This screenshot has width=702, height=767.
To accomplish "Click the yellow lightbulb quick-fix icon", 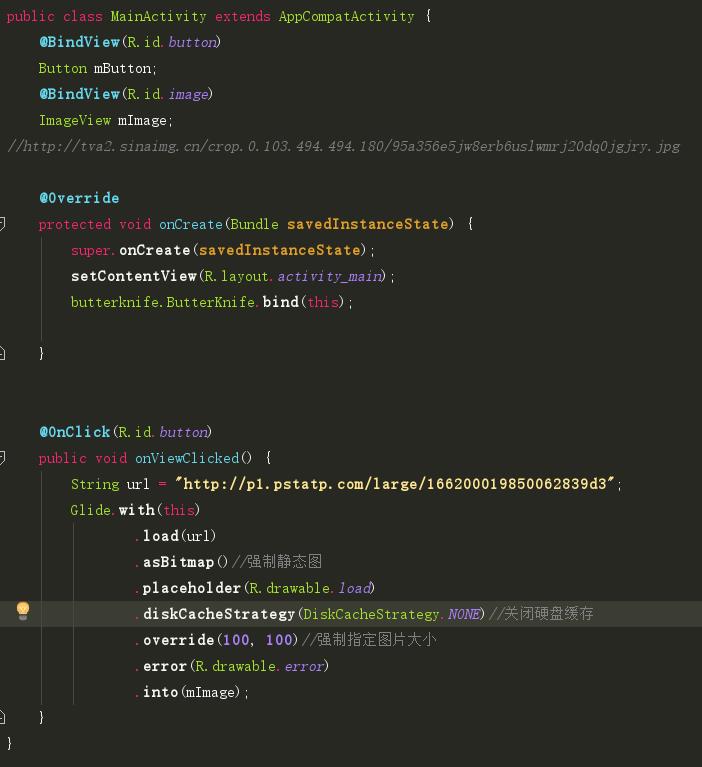I will (x=23, y=612).
